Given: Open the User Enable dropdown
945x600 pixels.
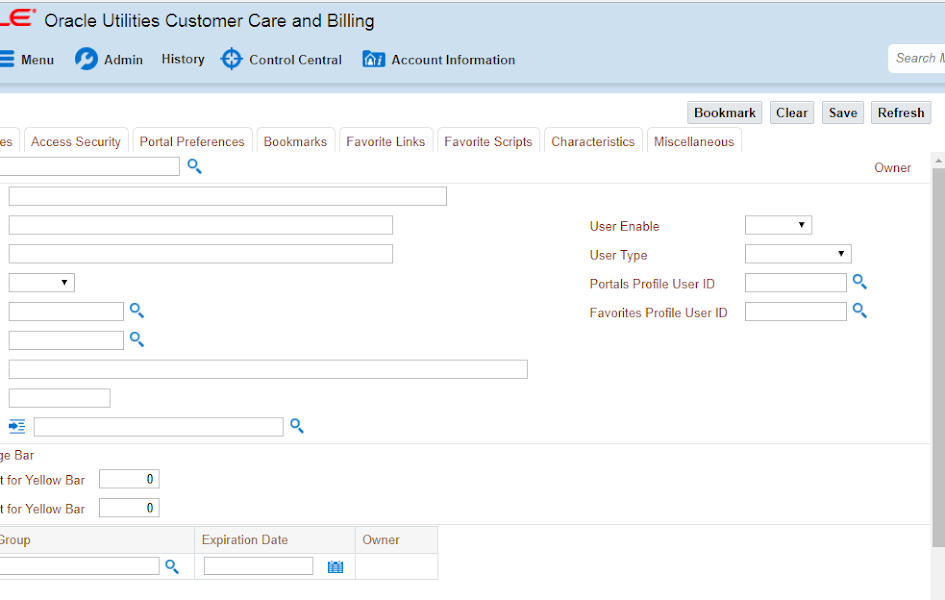Looking at the screenshot, I should tap(778, 224).
